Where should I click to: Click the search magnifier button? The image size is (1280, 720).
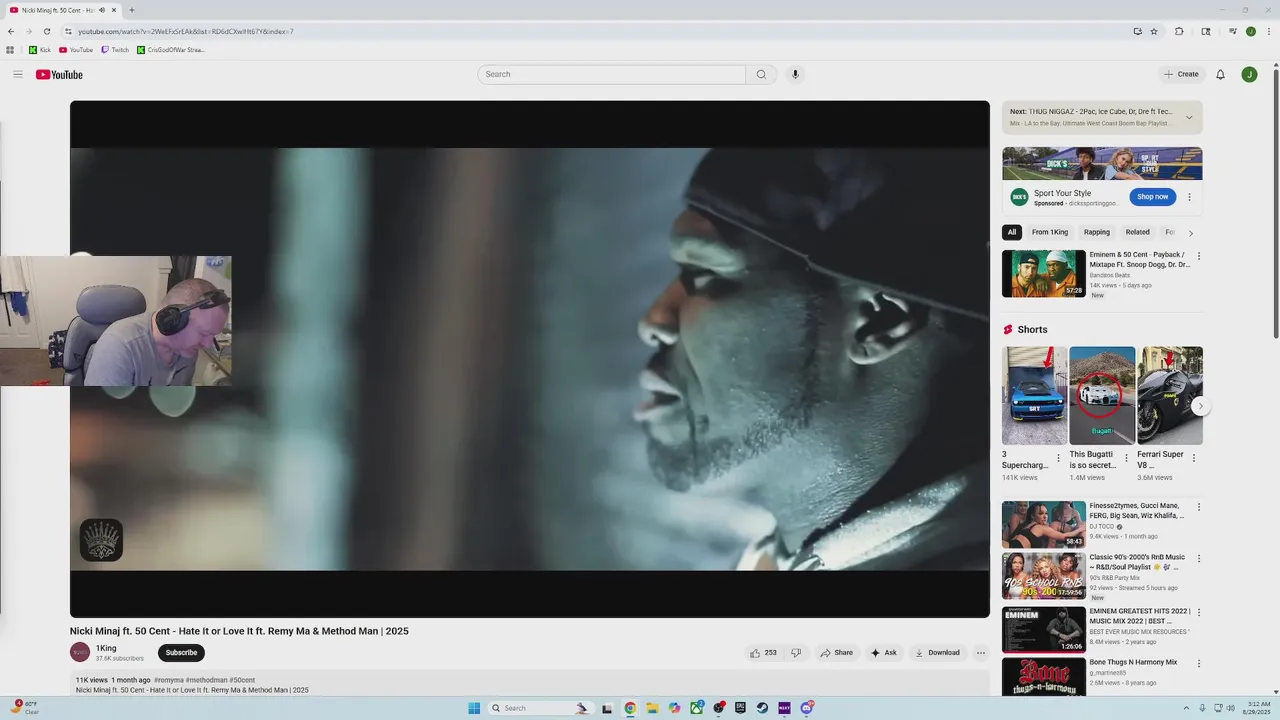pos(761,74)
